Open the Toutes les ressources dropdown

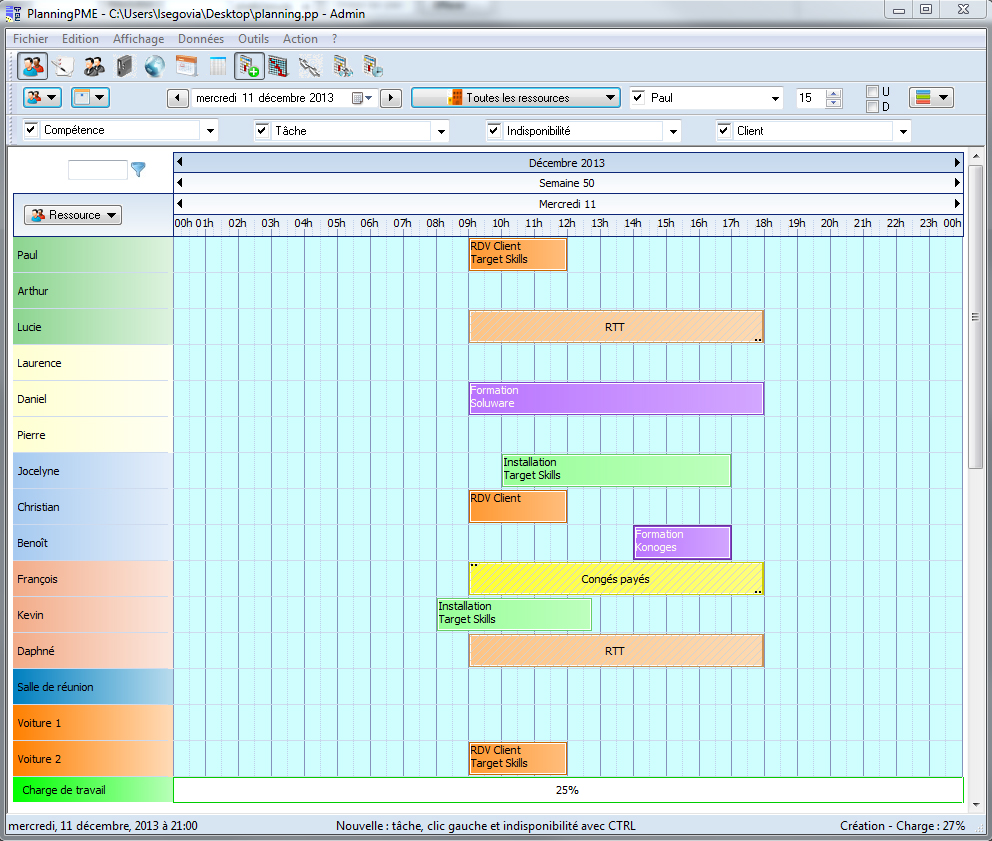[515, 97]
